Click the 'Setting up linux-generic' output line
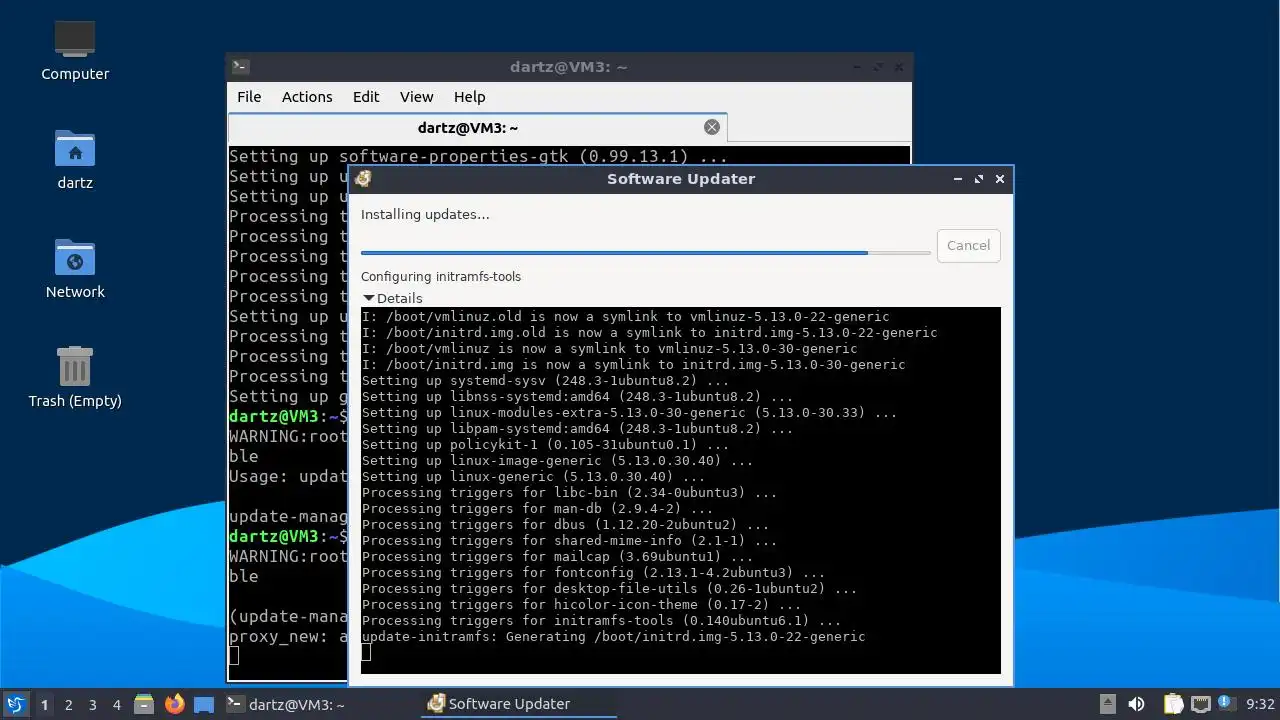 click(533, 476)
